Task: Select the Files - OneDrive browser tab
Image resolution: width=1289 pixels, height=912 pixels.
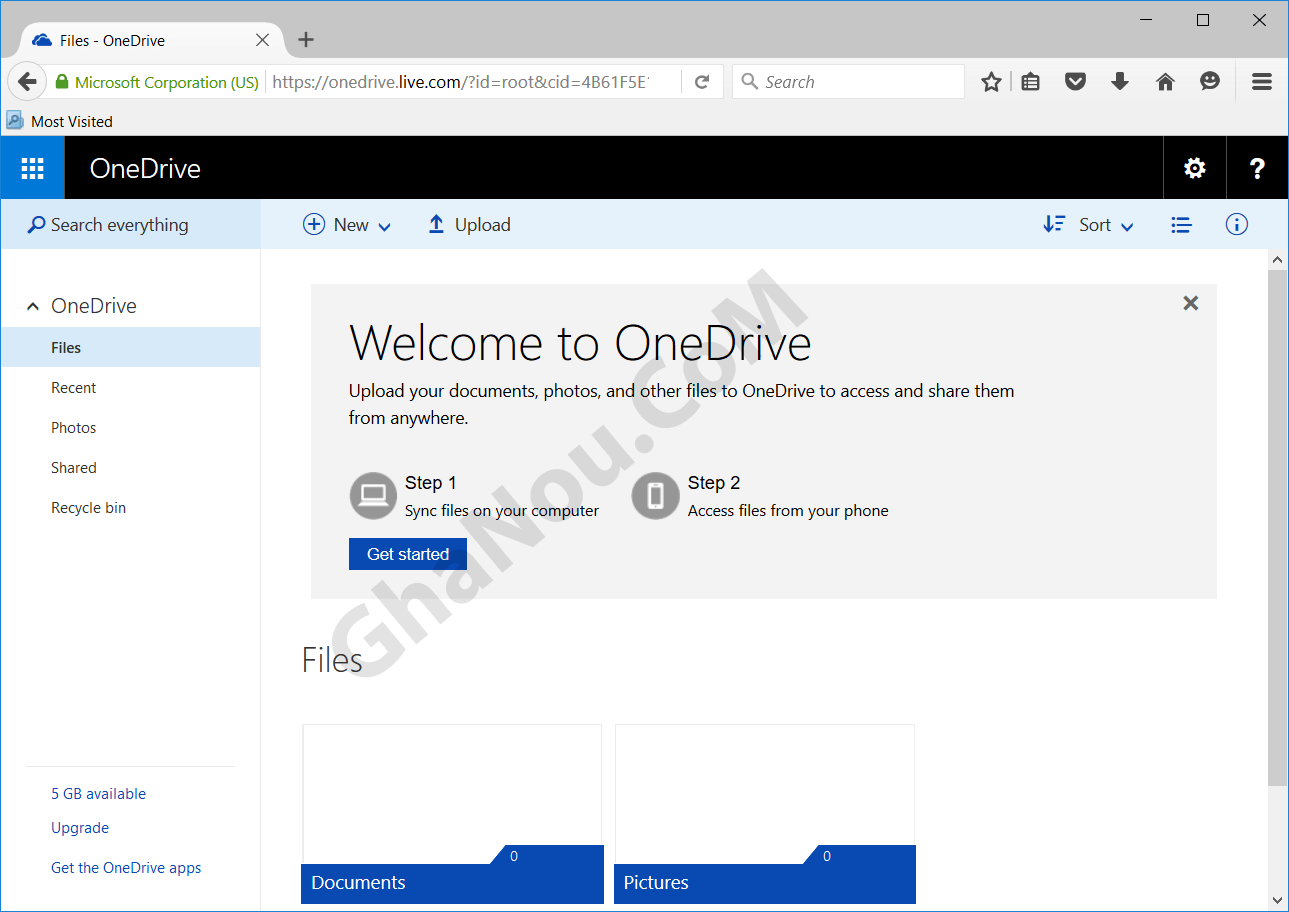Action: coord(150,40)
